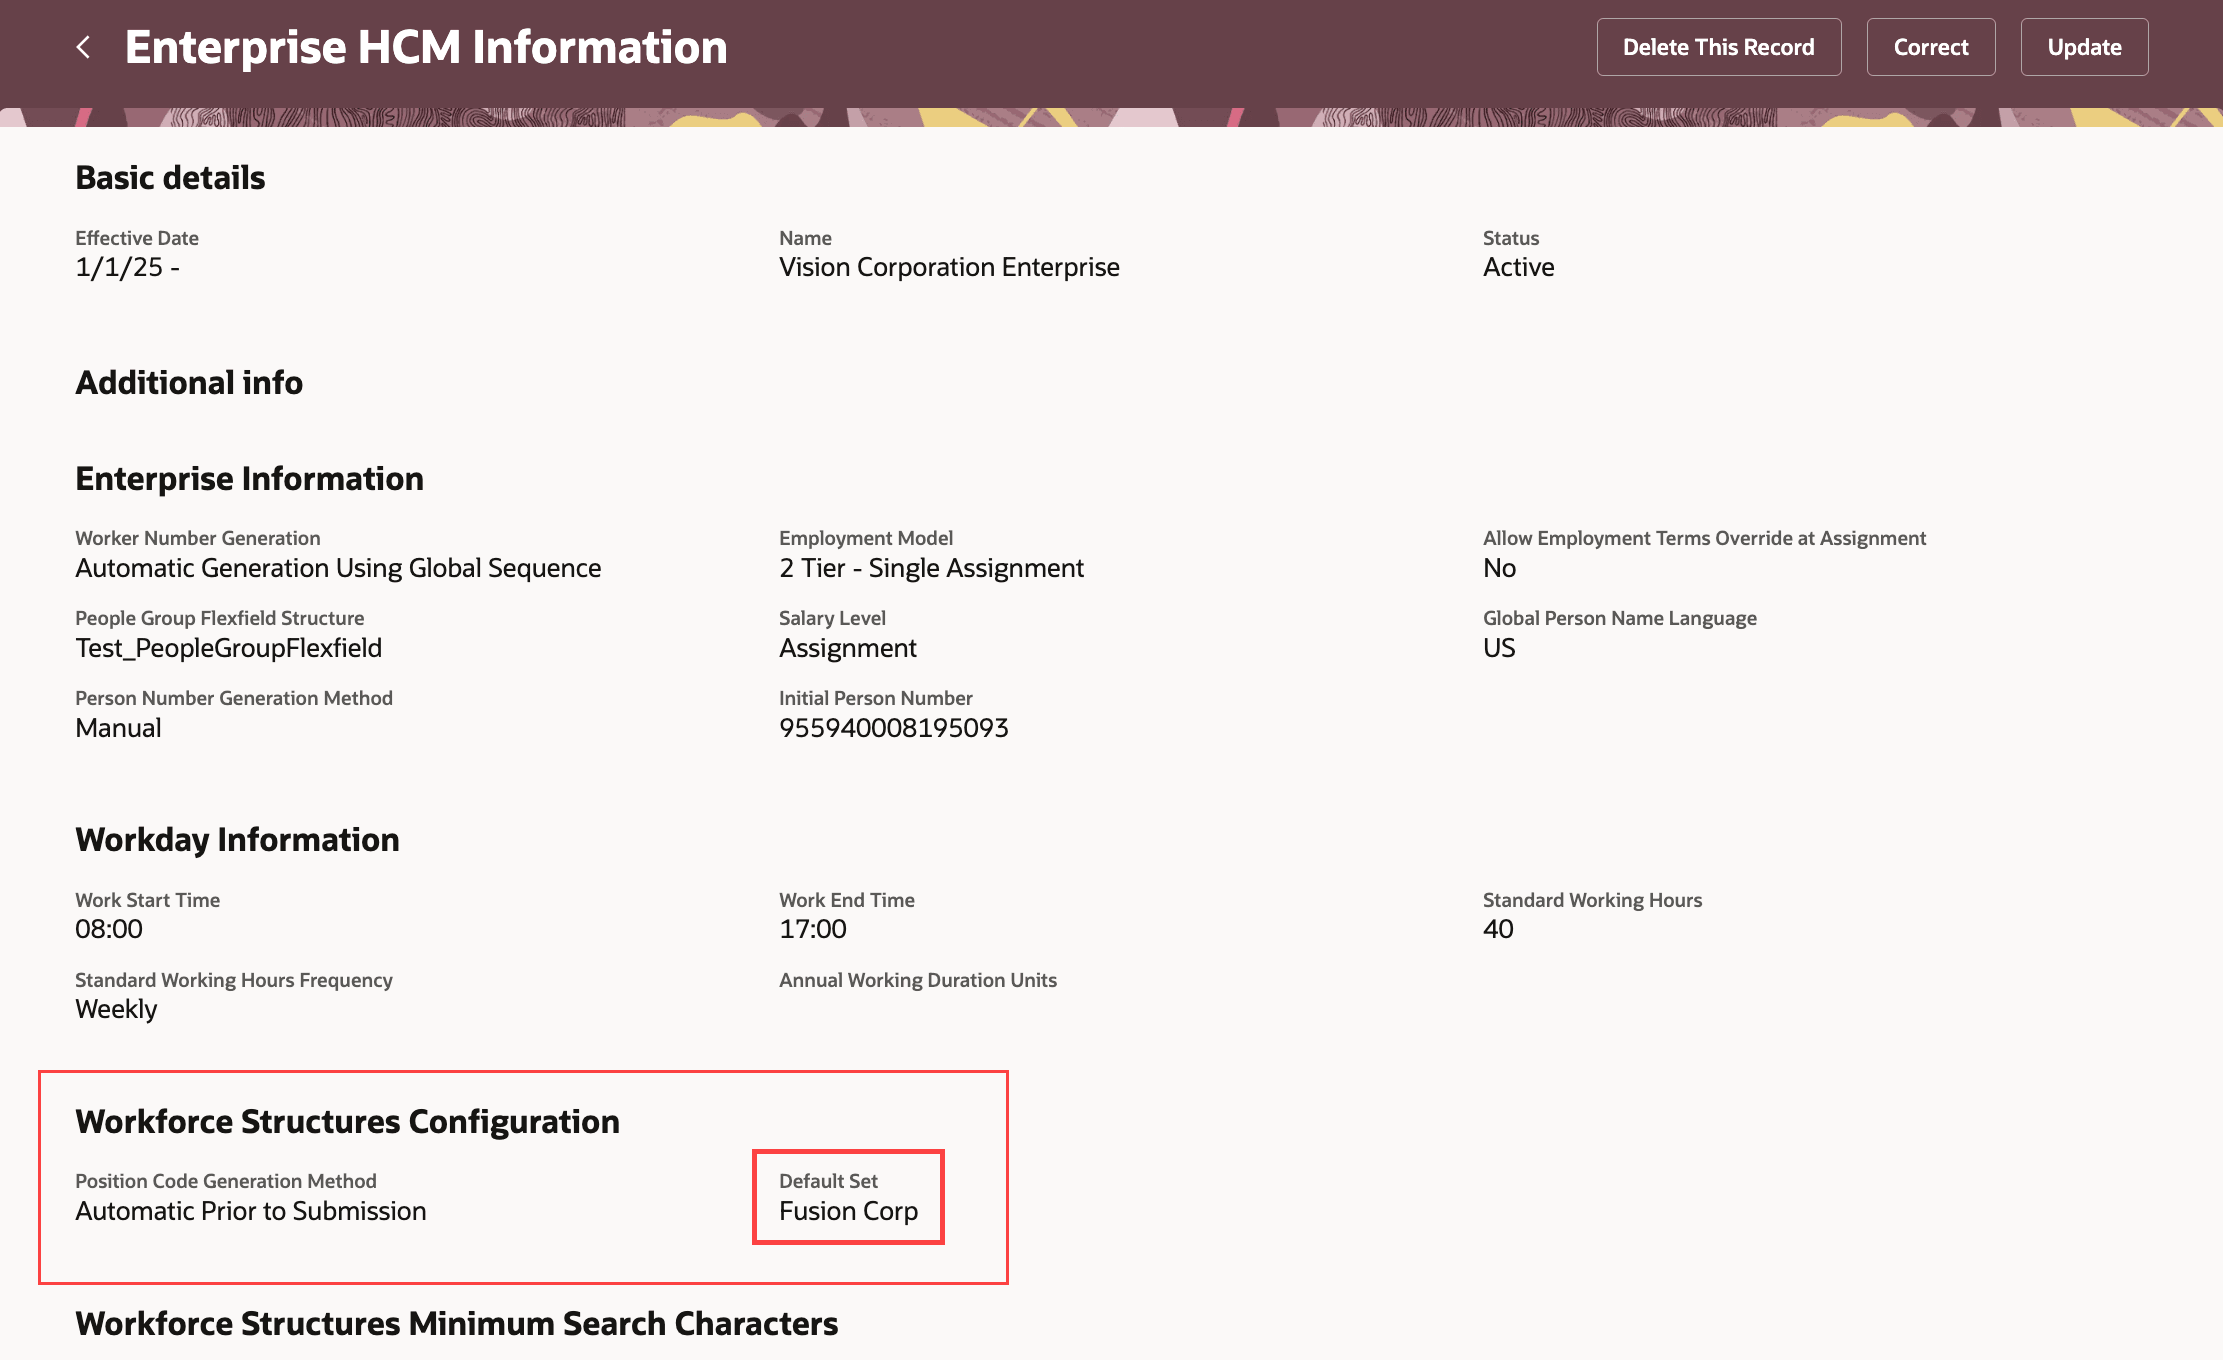Click the Enterprise Information heading
This screenshot has width=2223, height=1360.
point(249,478)
